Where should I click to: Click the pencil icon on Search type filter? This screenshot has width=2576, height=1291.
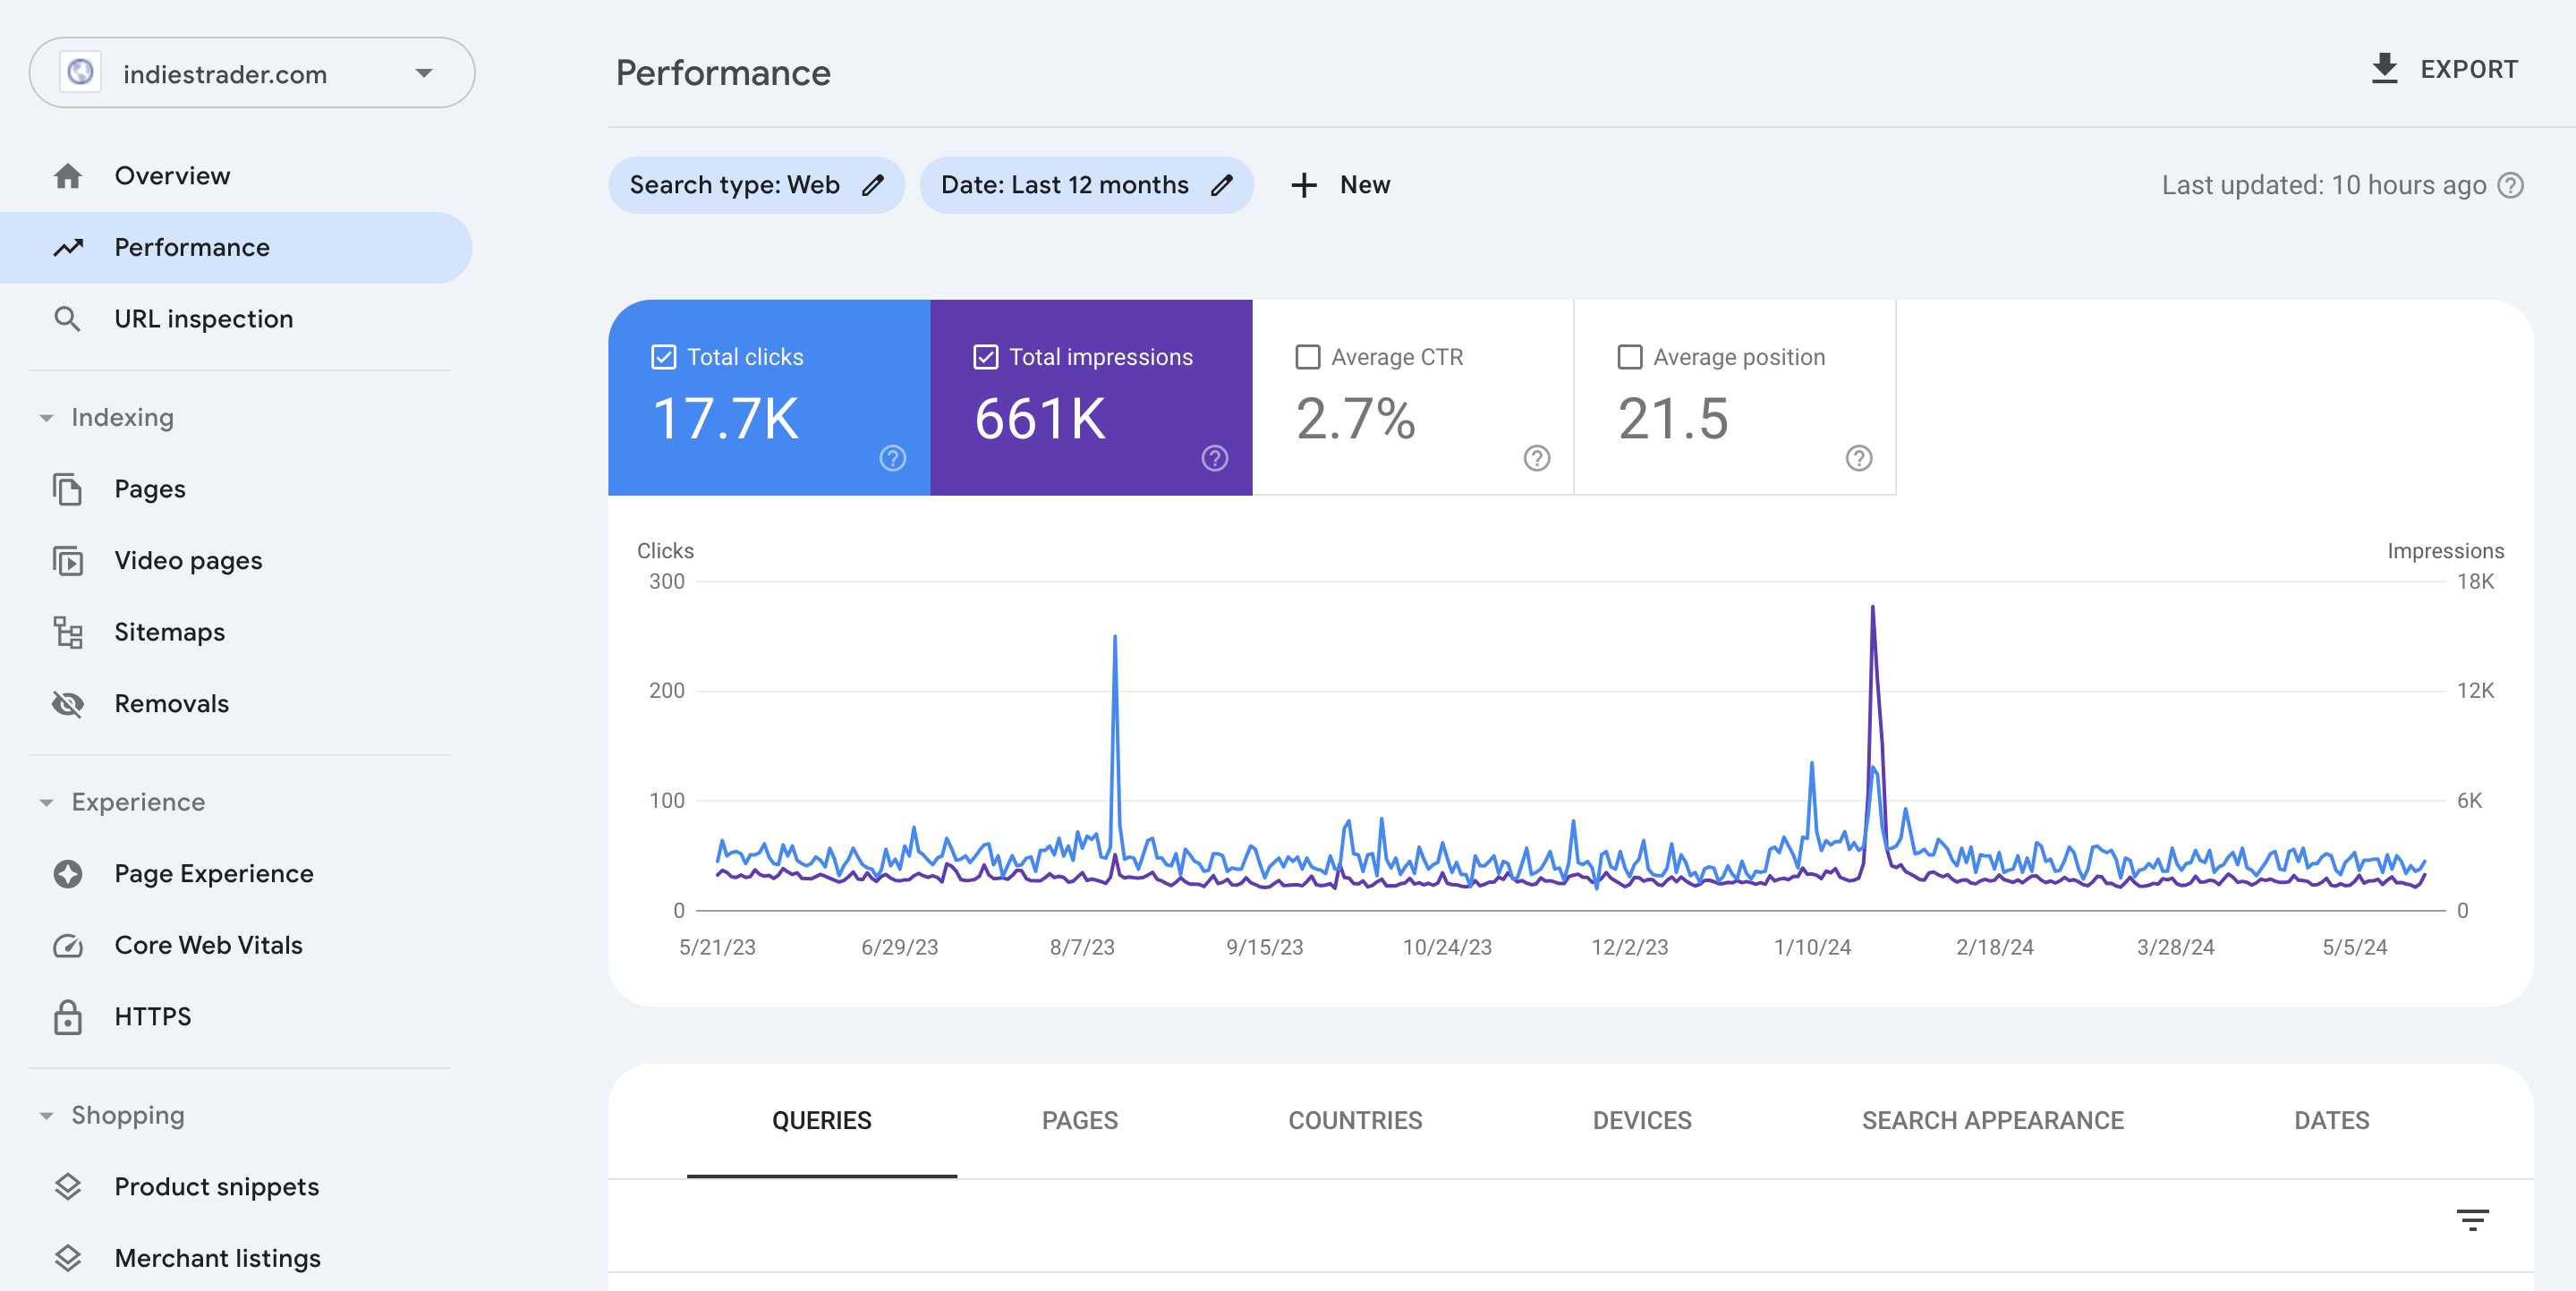(x=873, y=185)
